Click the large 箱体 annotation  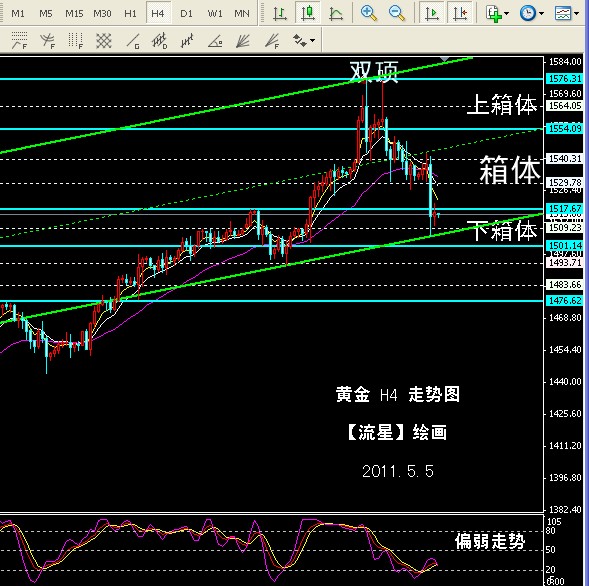coord(510,170)
